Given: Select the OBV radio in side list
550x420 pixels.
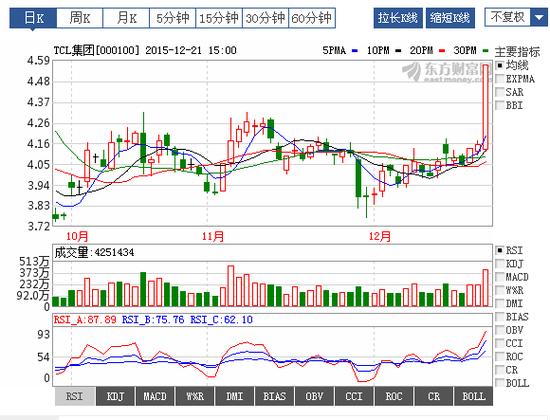Looking at the screenshot, I should (x=500, y=330).
